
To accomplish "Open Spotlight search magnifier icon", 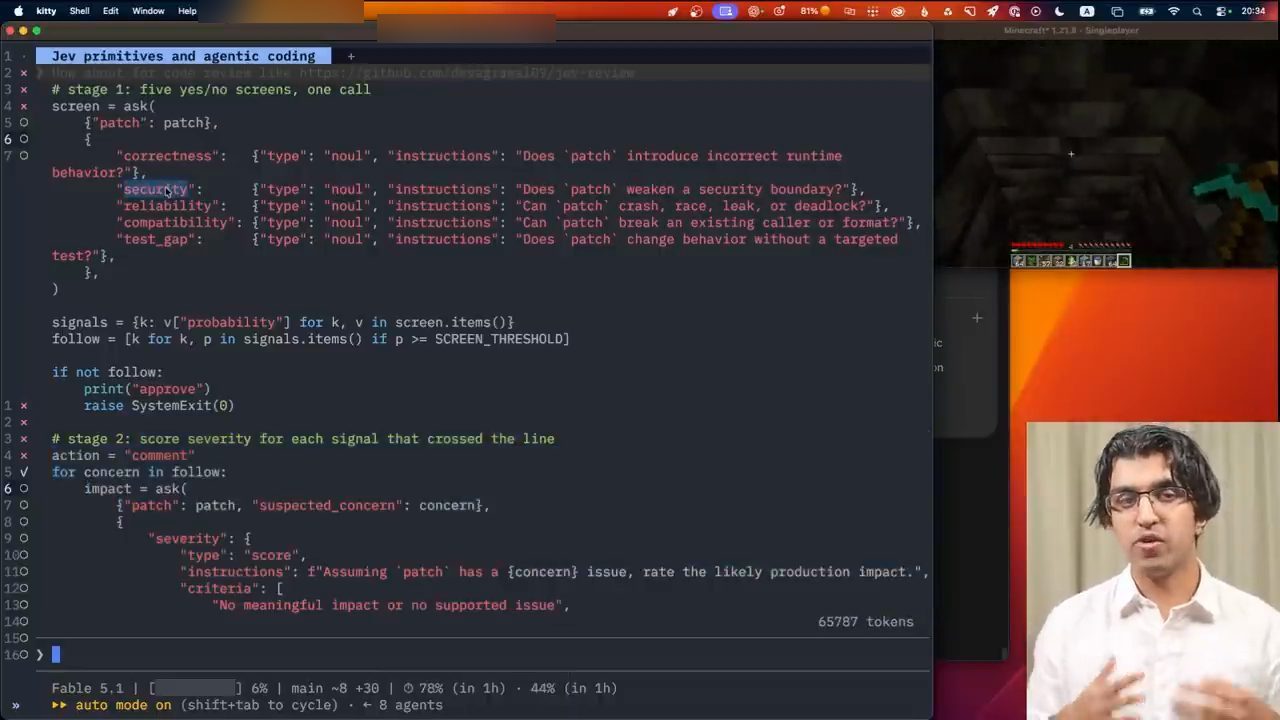I will pos(1196,11).
